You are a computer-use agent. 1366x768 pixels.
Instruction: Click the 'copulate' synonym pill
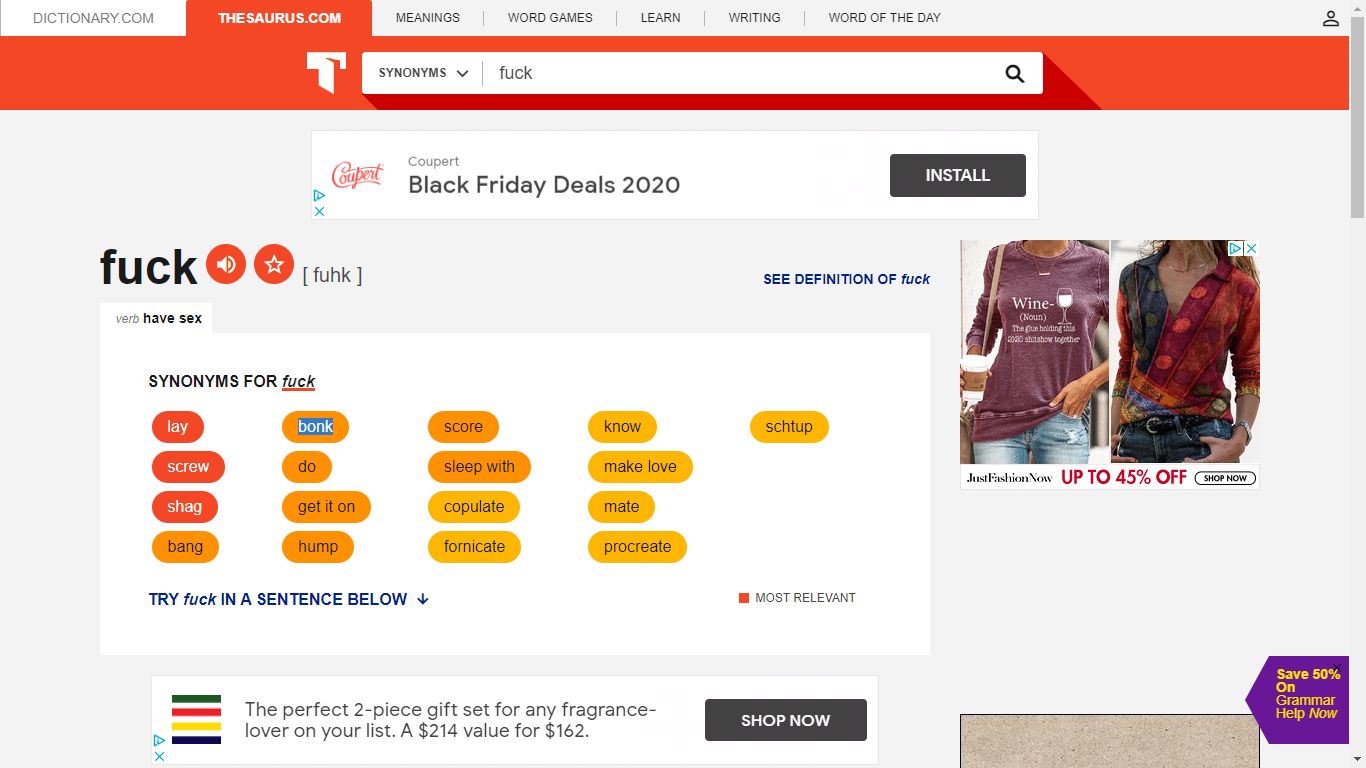(474, 507)
